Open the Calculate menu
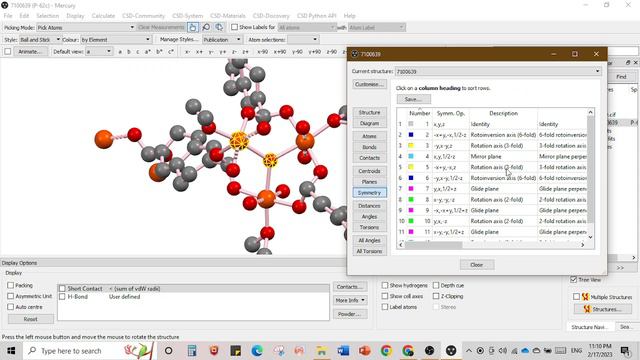The height and width of the screenshot is (360, 640). (103, 16)
